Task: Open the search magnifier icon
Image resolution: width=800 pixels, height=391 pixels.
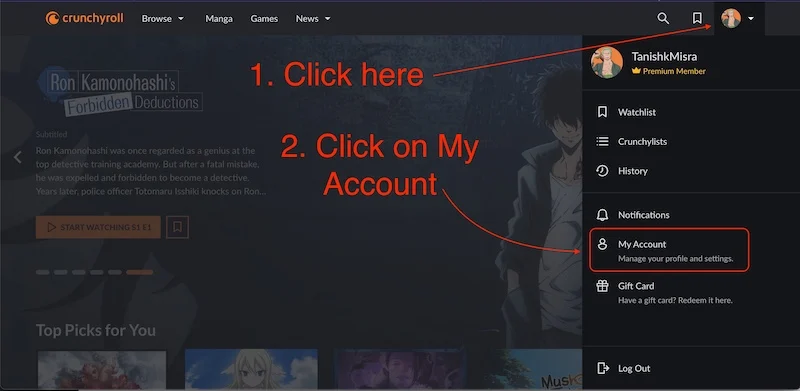Action: pyautogui.click(x=663, y=18)
